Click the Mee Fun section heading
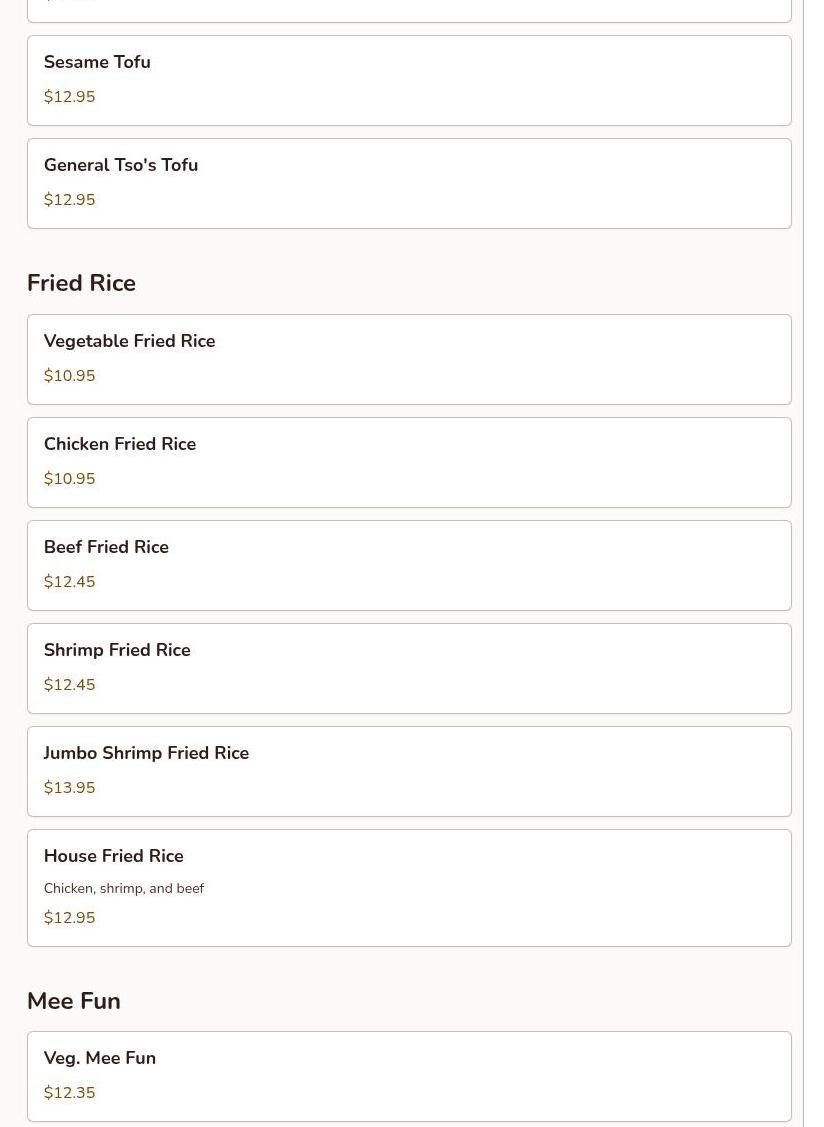This screenshot has height=1127, width=824. pyautogui.click(x=73, y=1000)
